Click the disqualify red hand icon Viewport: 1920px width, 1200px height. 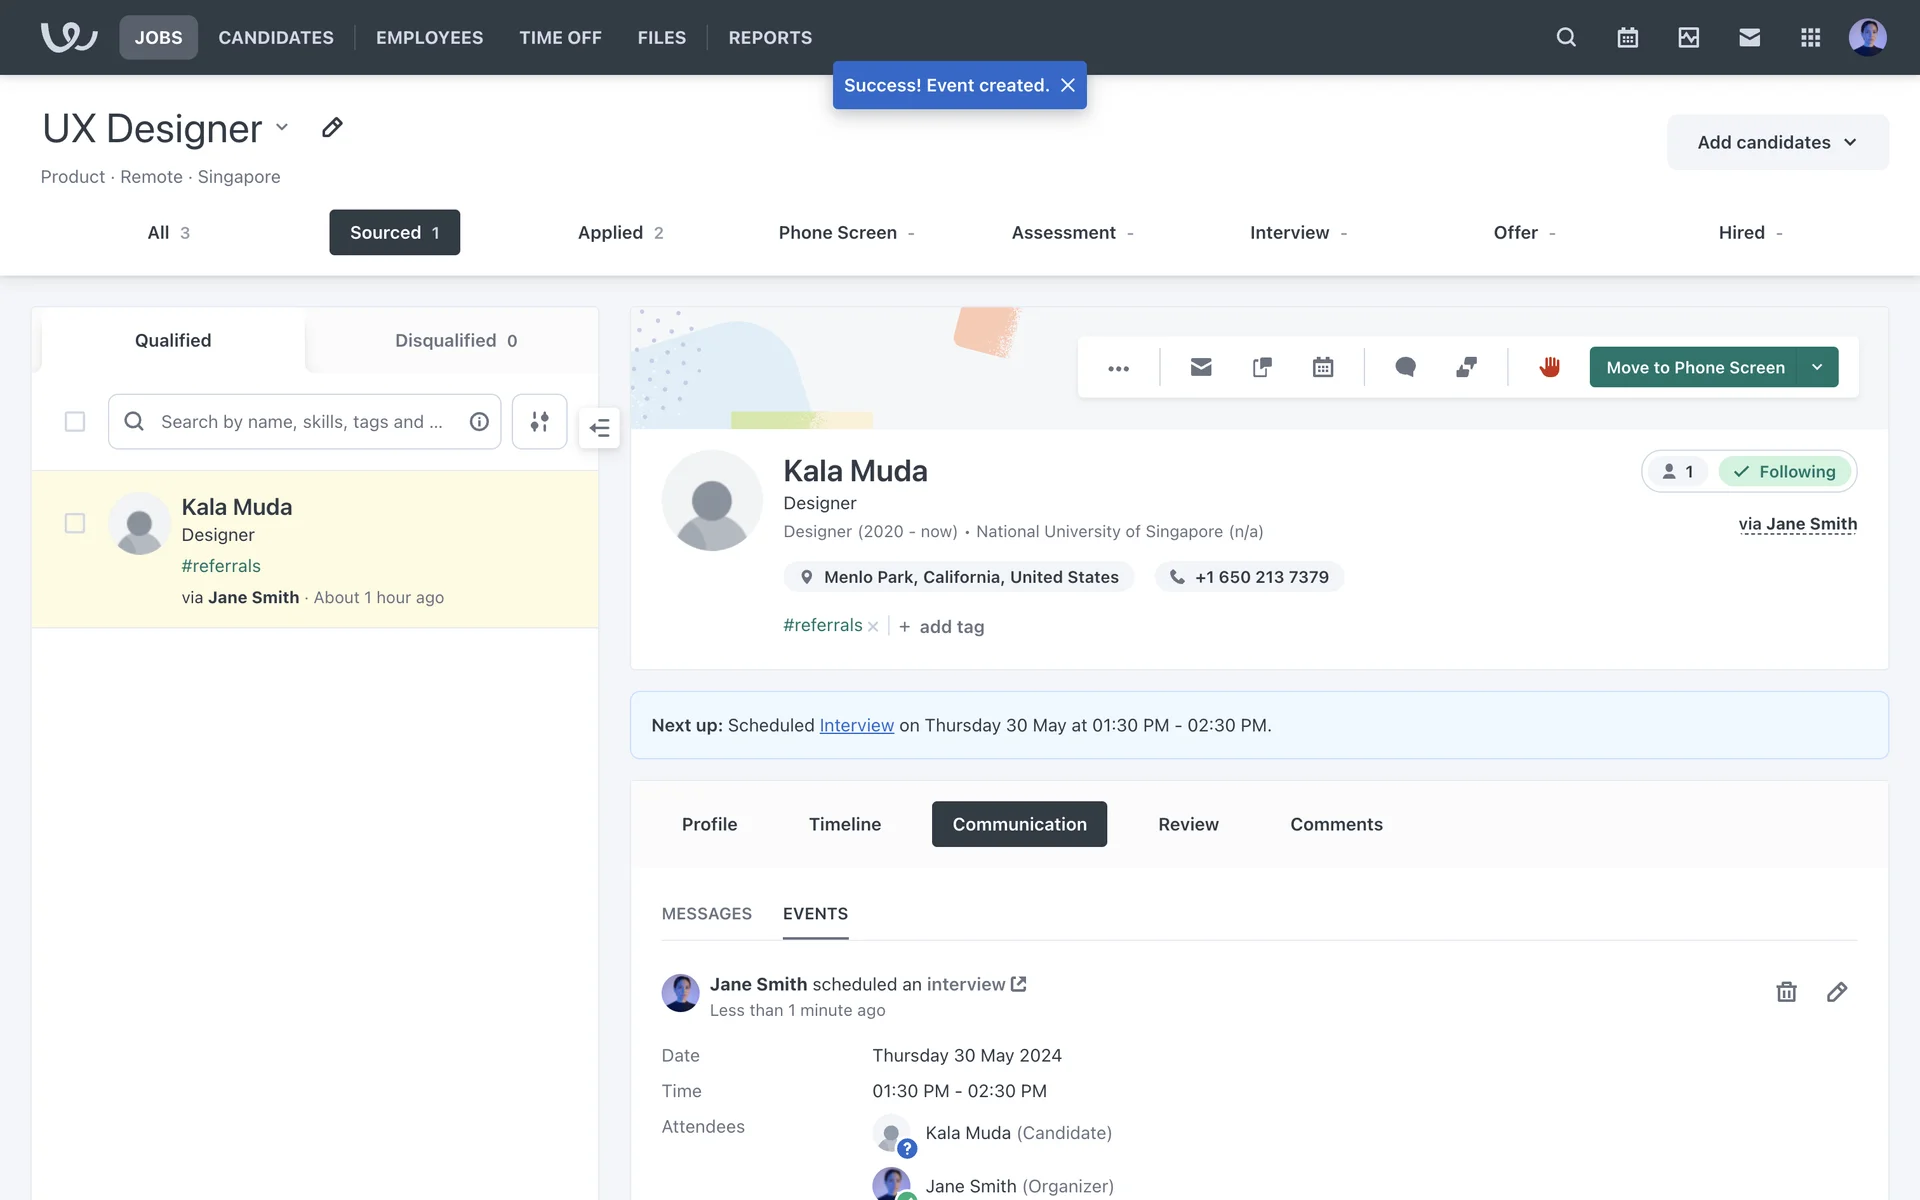pyautogui.click(x=1549, y=367)
